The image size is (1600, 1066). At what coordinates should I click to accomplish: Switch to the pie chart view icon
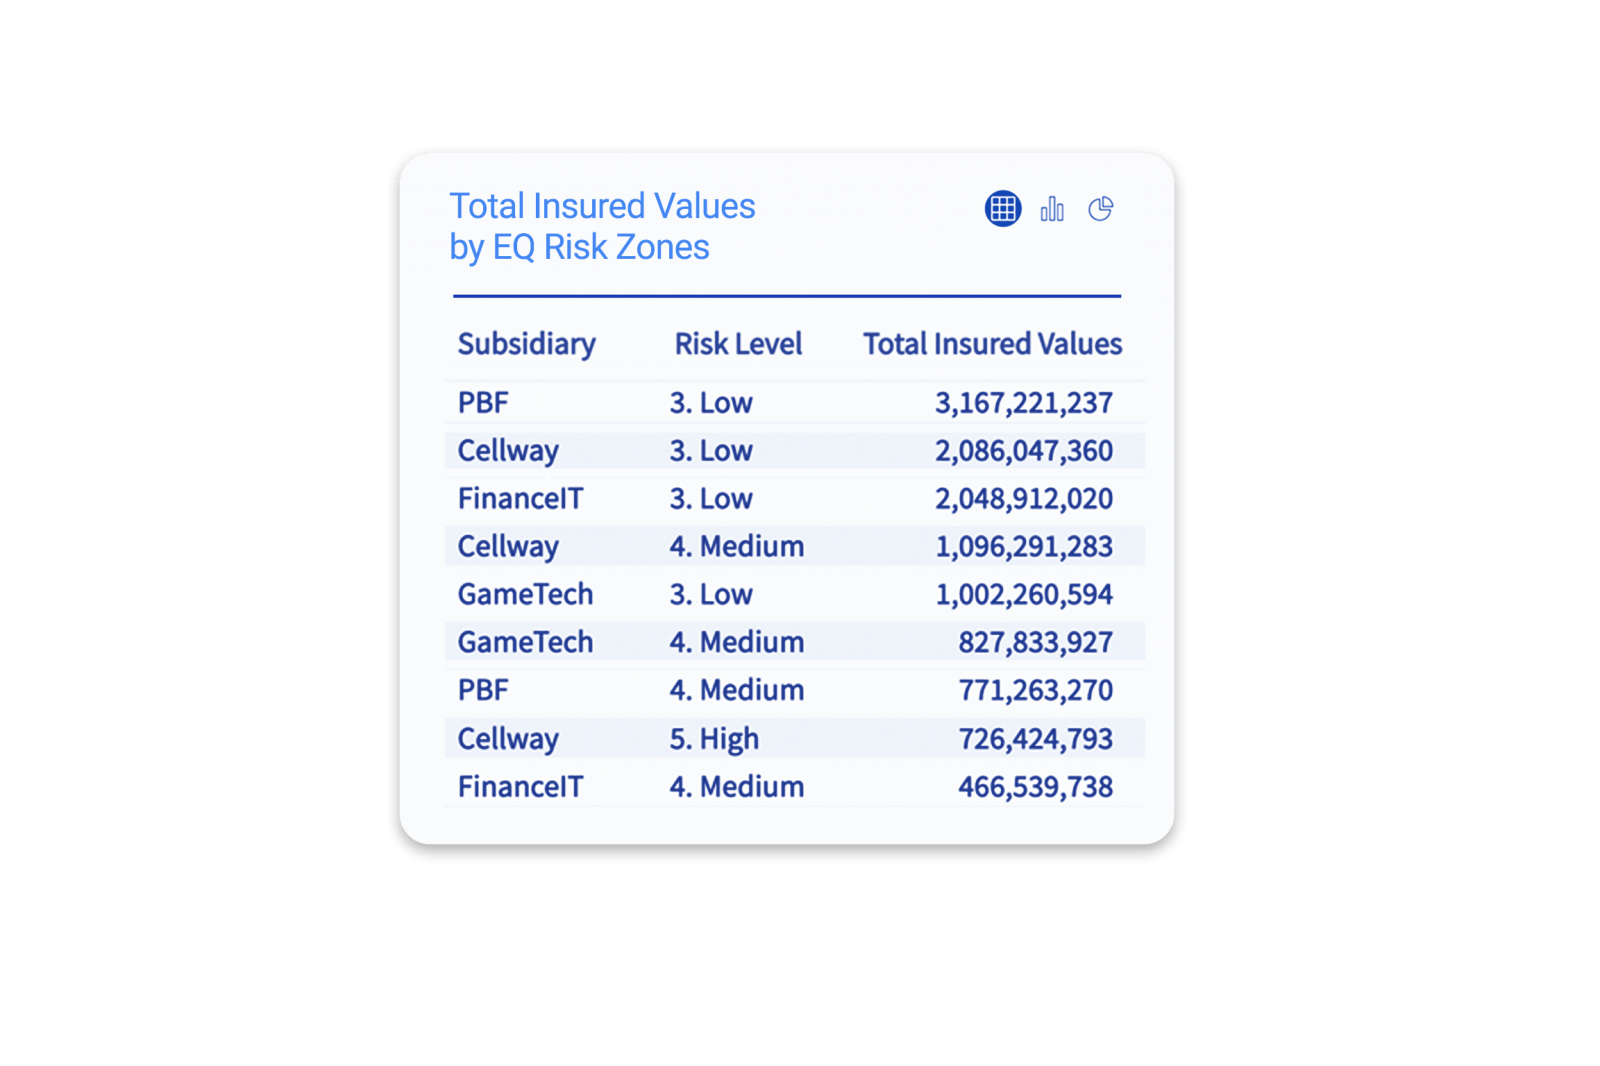[1101, 208]
